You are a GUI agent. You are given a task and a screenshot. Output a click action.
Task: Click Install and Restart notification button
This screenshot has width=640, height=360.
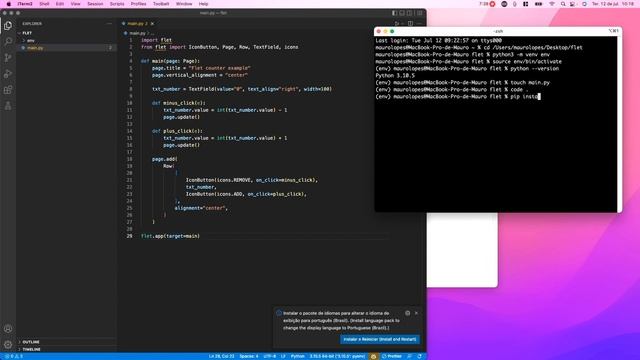tap(380, 339)
